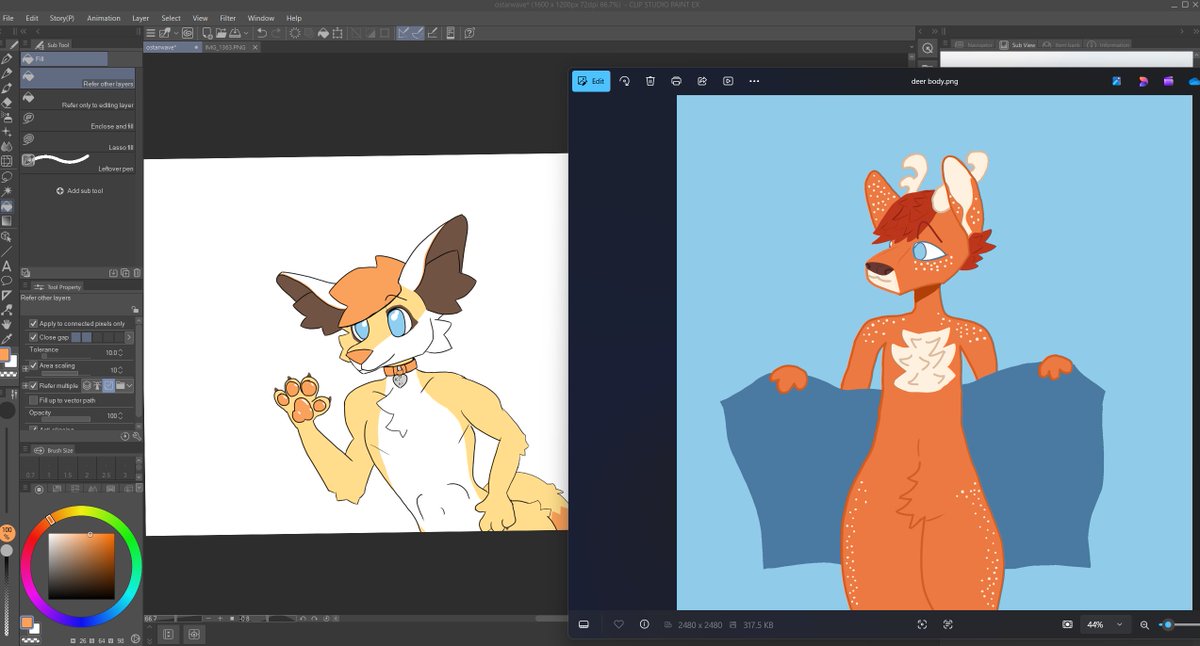Click the heart favorite icon in Photos
The image size is (1200, 646).
point(618,624)
